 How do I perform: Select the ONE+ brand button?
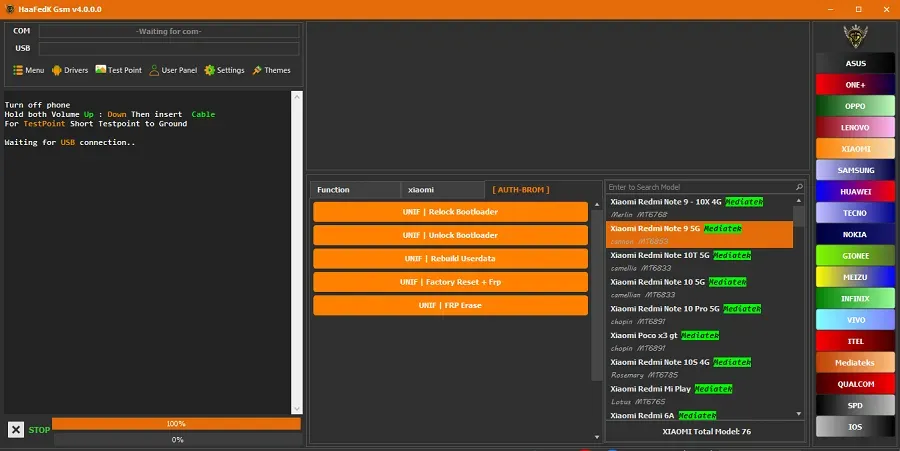click(x=855, y=85)
